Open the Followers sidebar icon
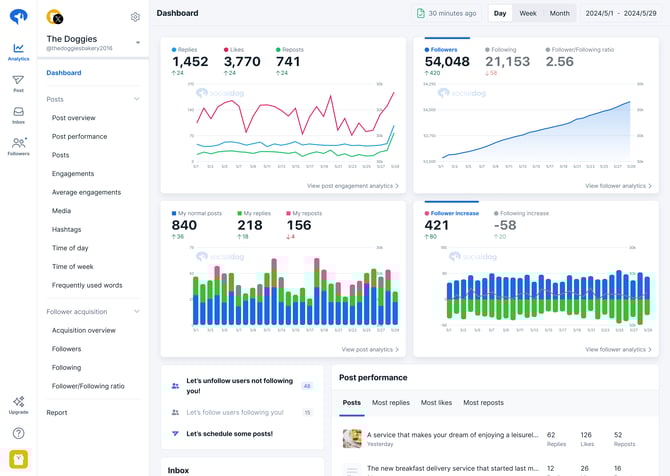Viewport: 670px width, 476px height. point(18,146)
